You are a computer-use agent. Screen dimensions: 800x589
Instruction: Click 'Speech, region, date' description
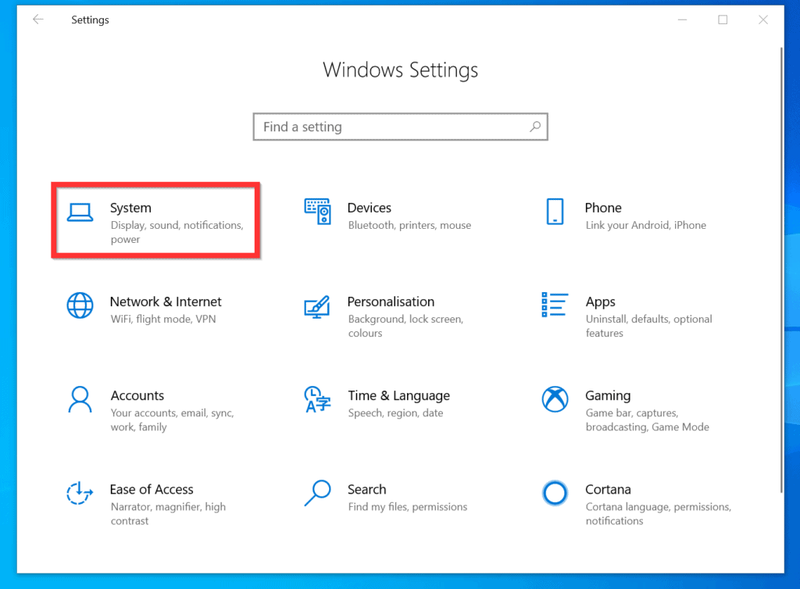click(395, 413)
